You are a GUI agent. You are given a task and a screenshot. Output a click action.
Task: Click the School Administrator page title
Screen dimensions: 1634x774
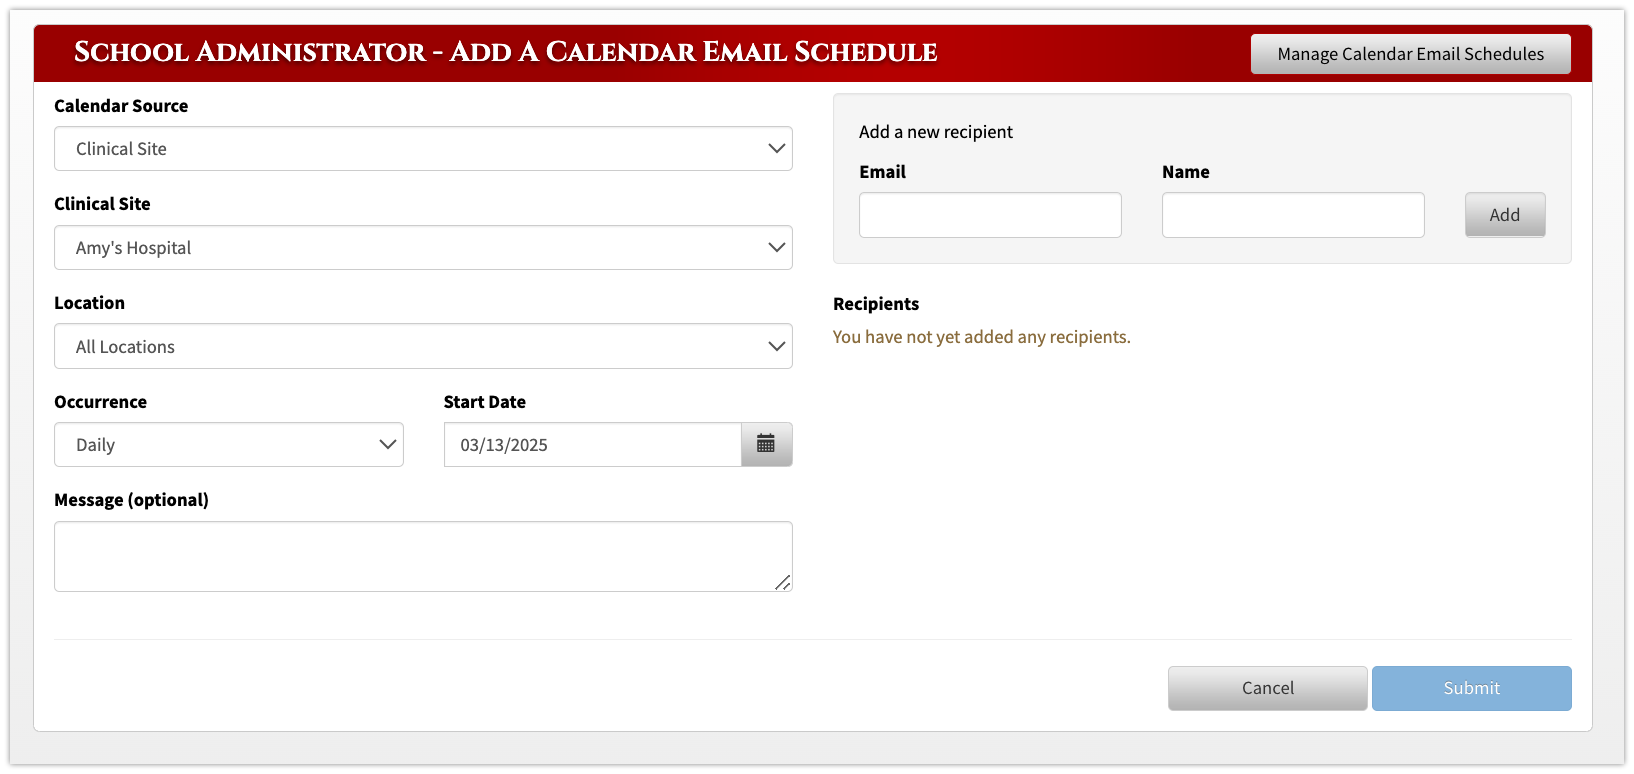[505, 52]
